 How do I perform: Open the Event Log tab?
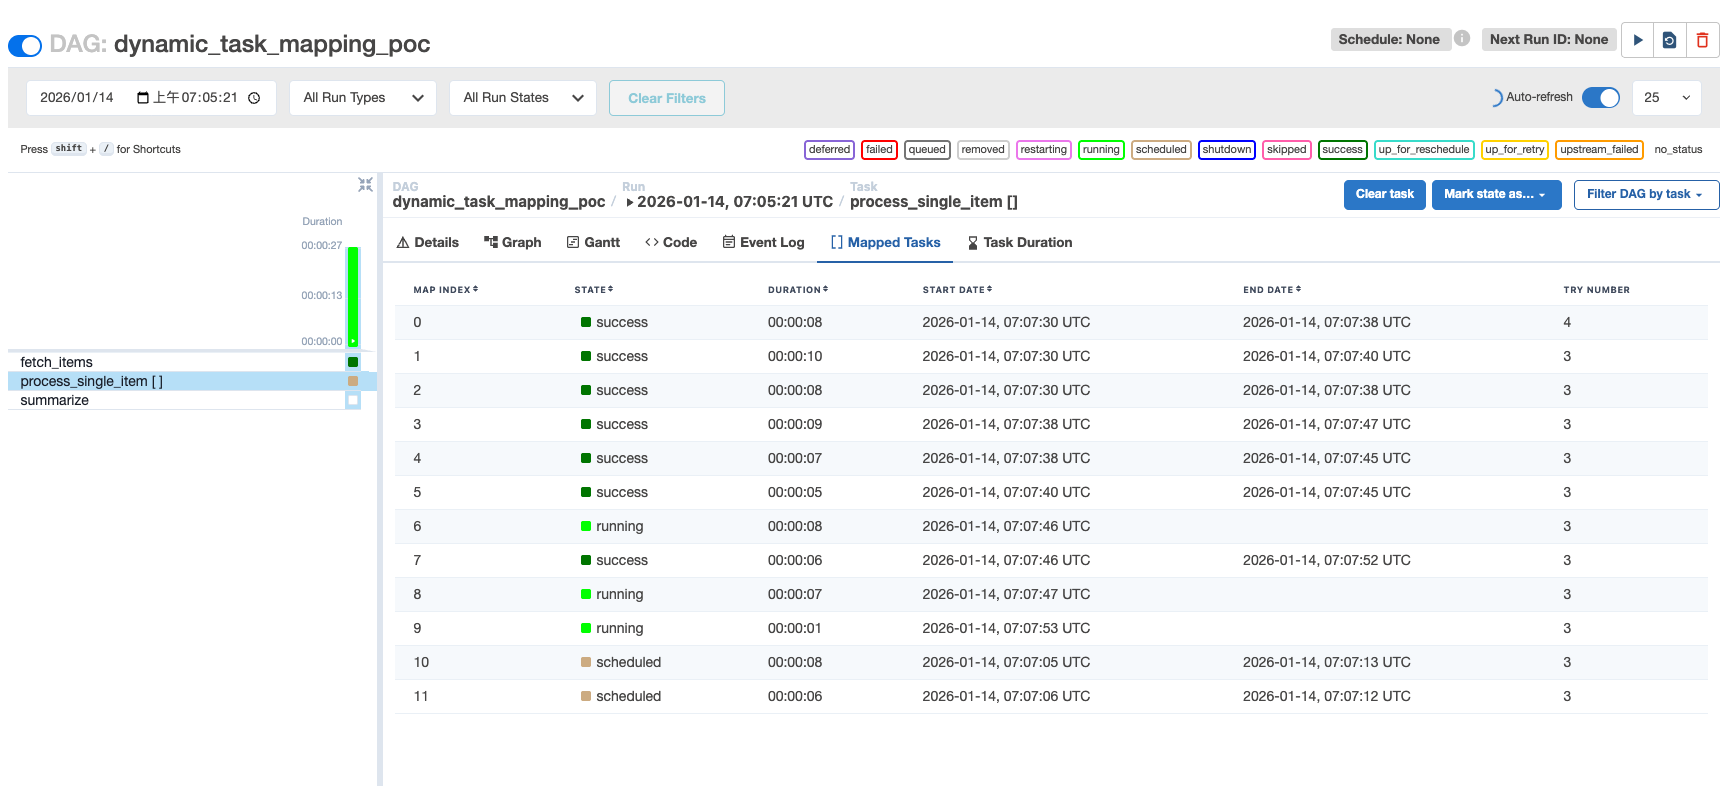(x=763, y=242)
